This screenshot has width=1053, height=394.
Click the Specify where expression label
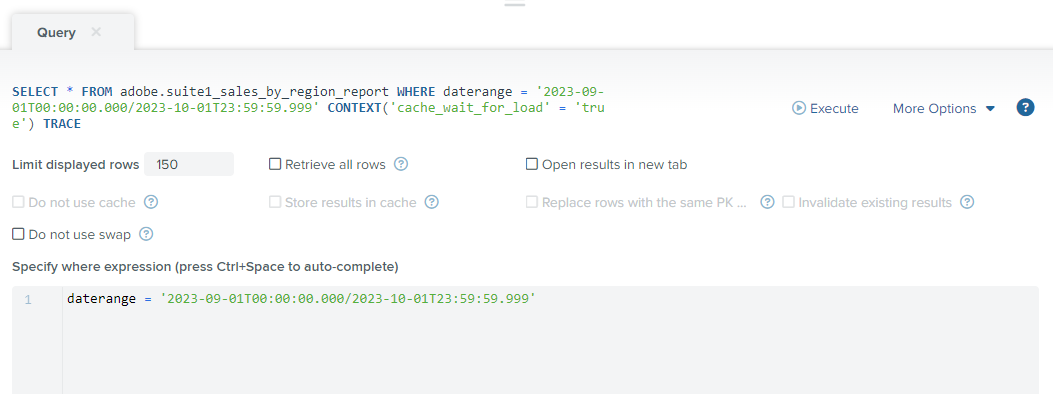coord(205,267)
